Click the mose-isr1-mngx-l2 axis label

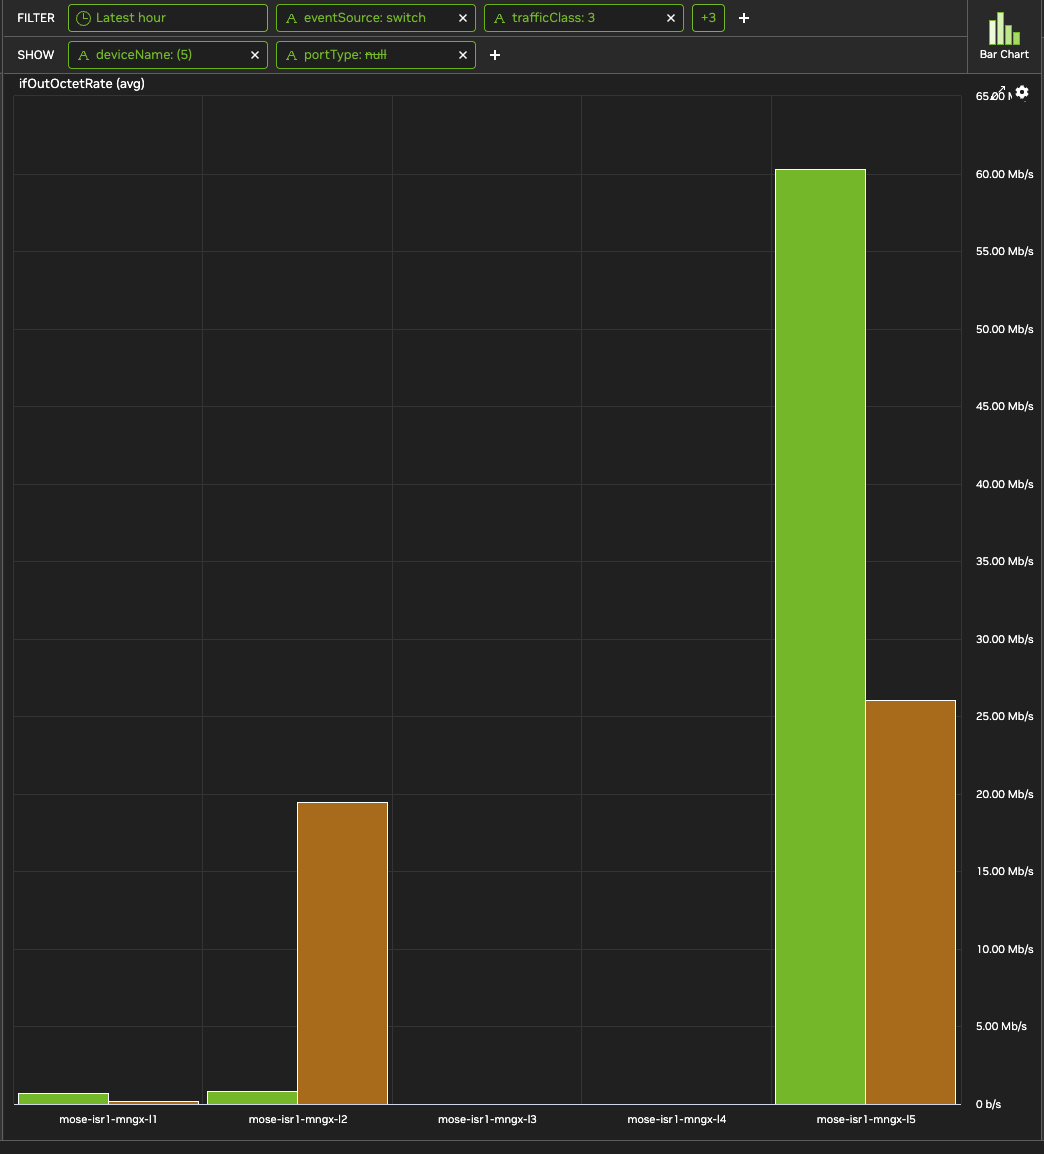point(298,1119)
